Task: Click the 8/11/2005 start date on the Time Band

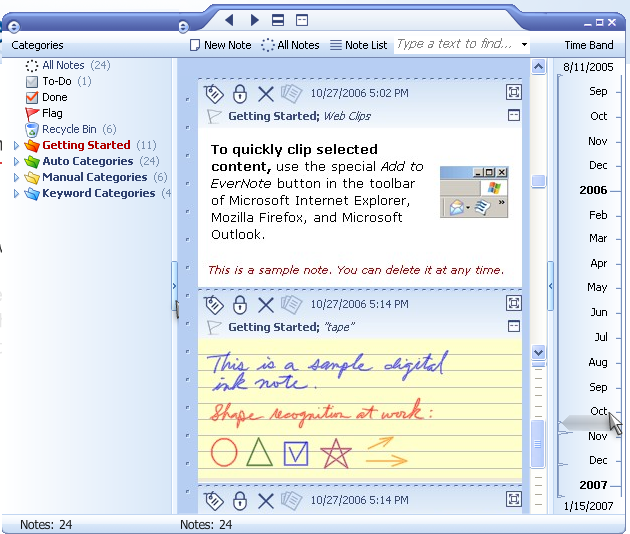Action: pyautogui.click(x=588, y=67)
